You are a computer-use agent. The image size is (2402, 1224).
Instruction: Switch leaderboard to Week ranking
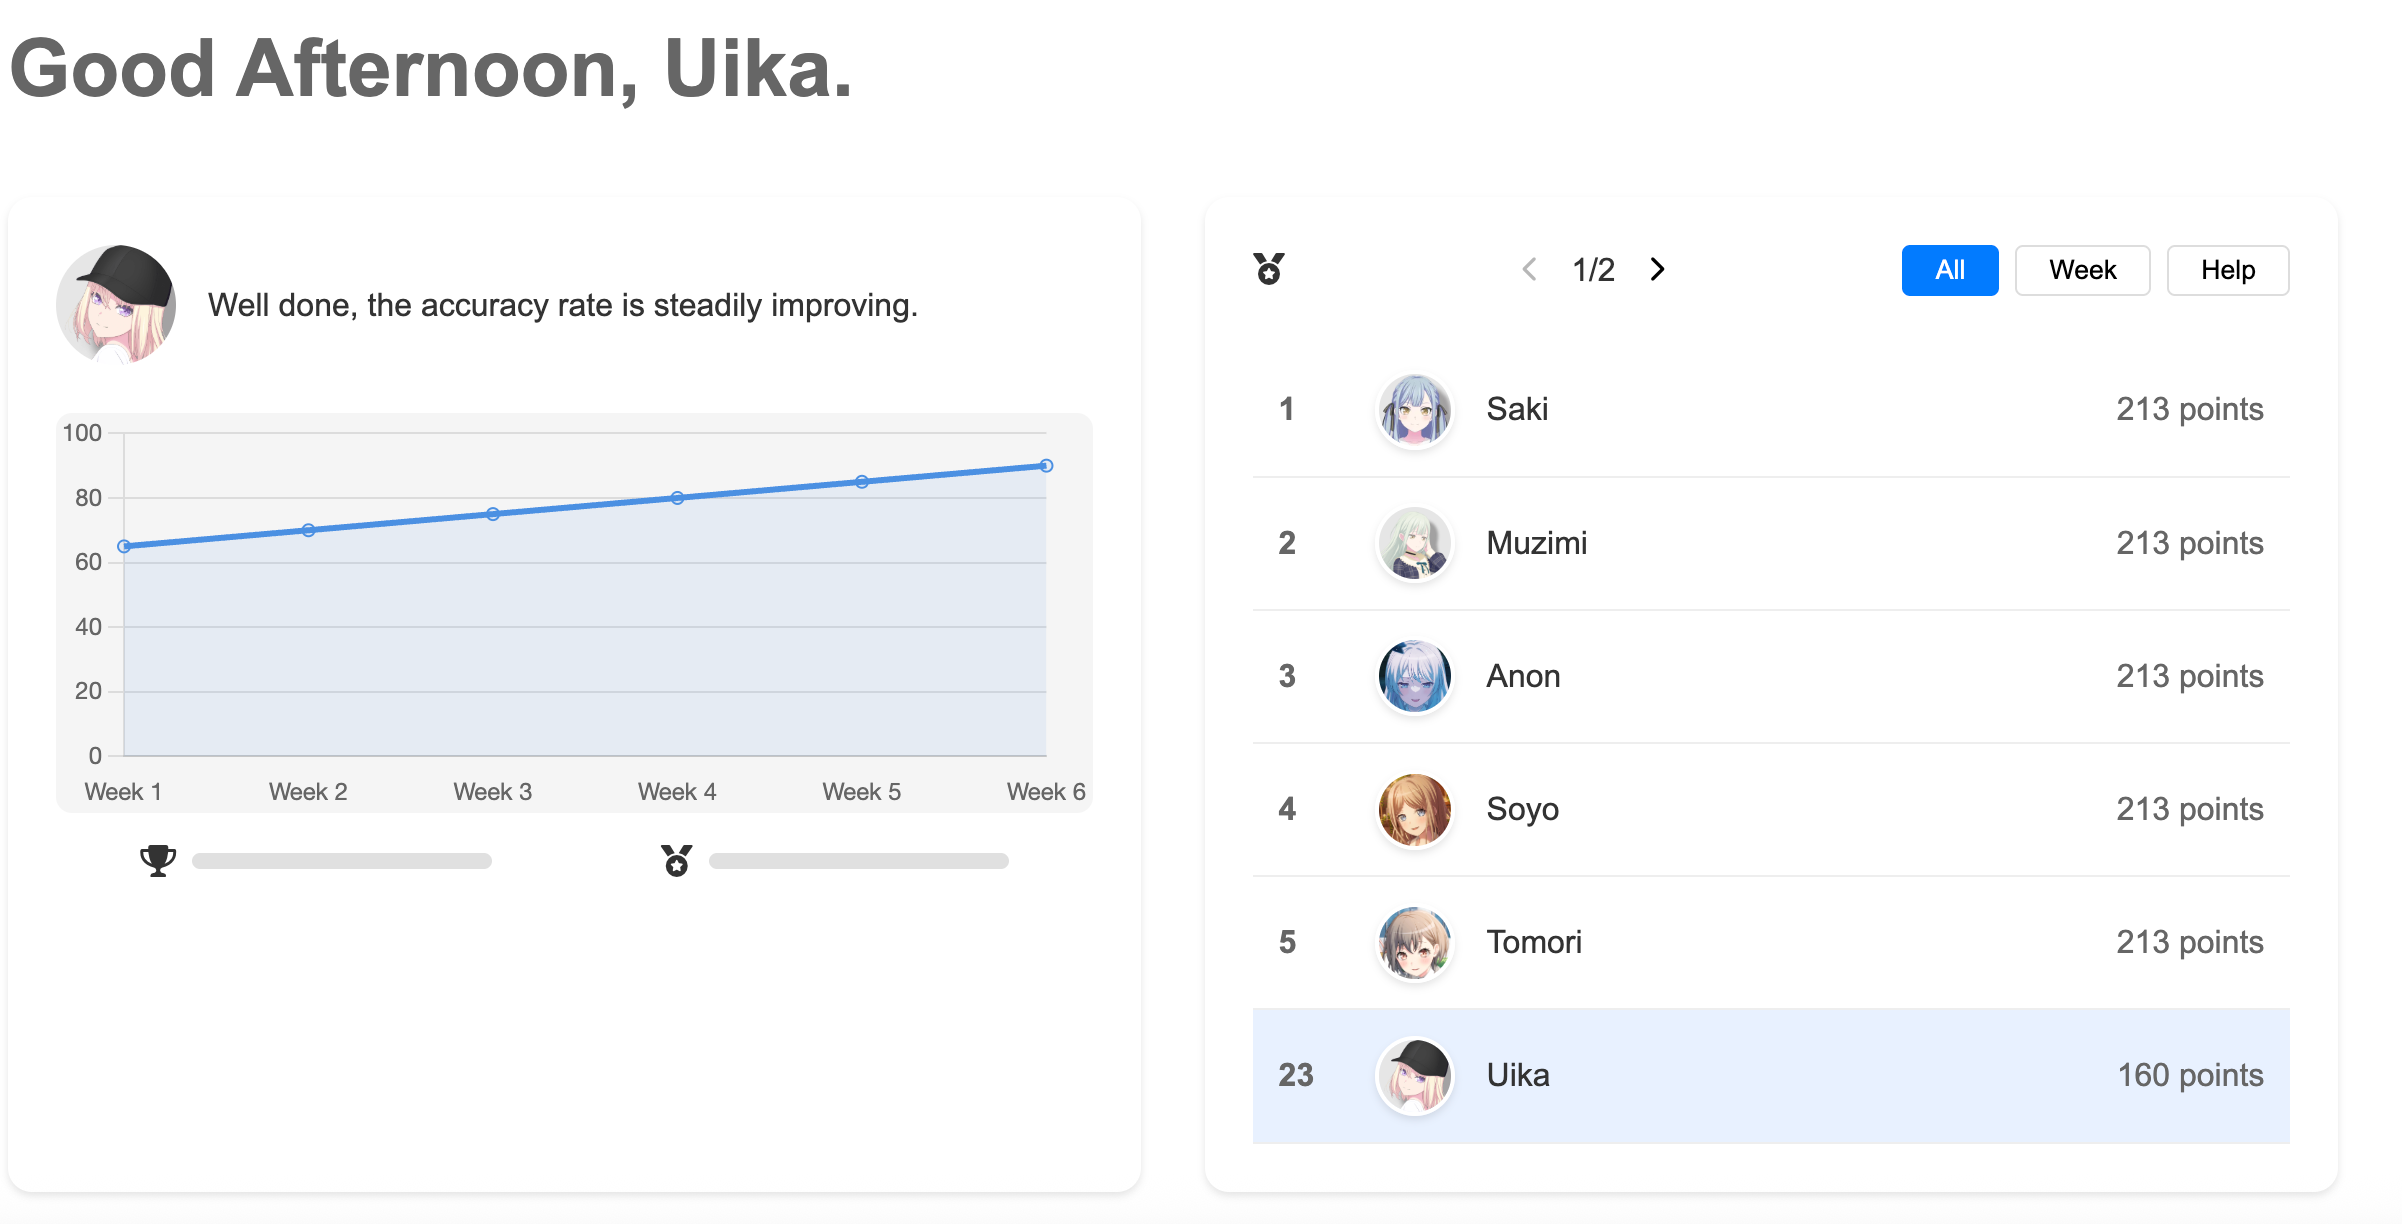[2082, 270]
